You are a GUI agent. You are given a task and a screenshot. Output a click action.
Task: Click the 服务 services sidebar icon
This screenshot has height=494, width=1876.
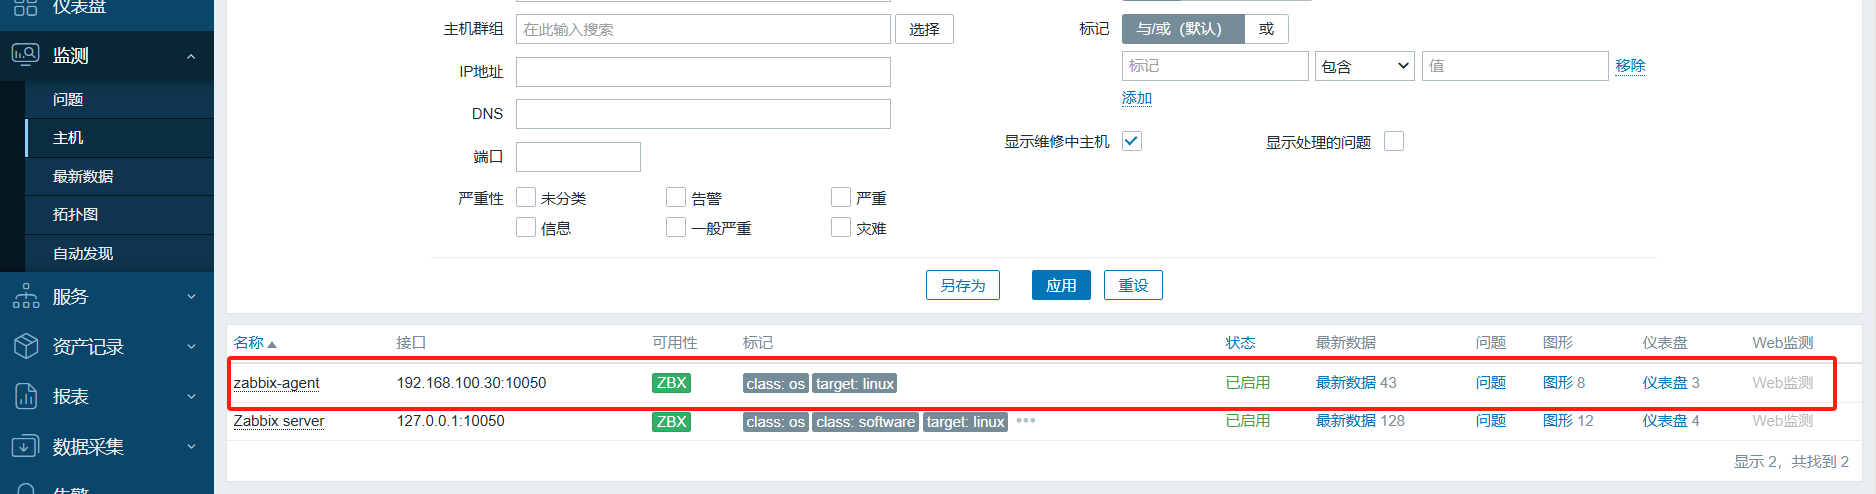pyautogui.click(x=26, y=296)
